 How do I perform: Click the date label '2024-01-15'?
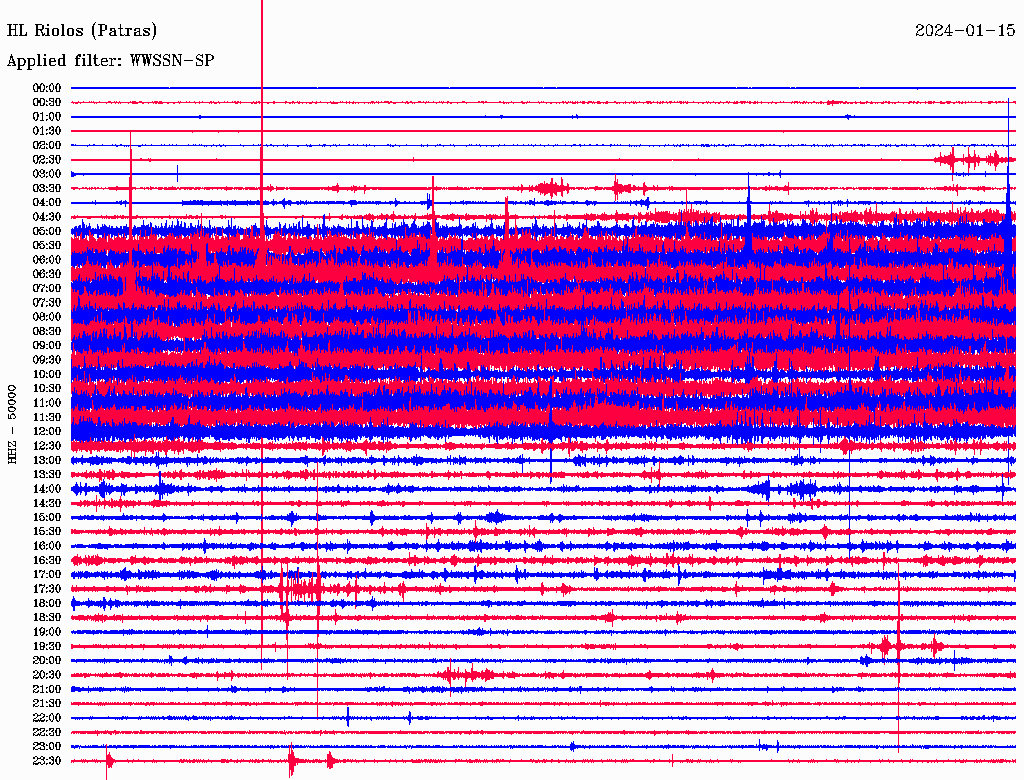pos(965,31)
